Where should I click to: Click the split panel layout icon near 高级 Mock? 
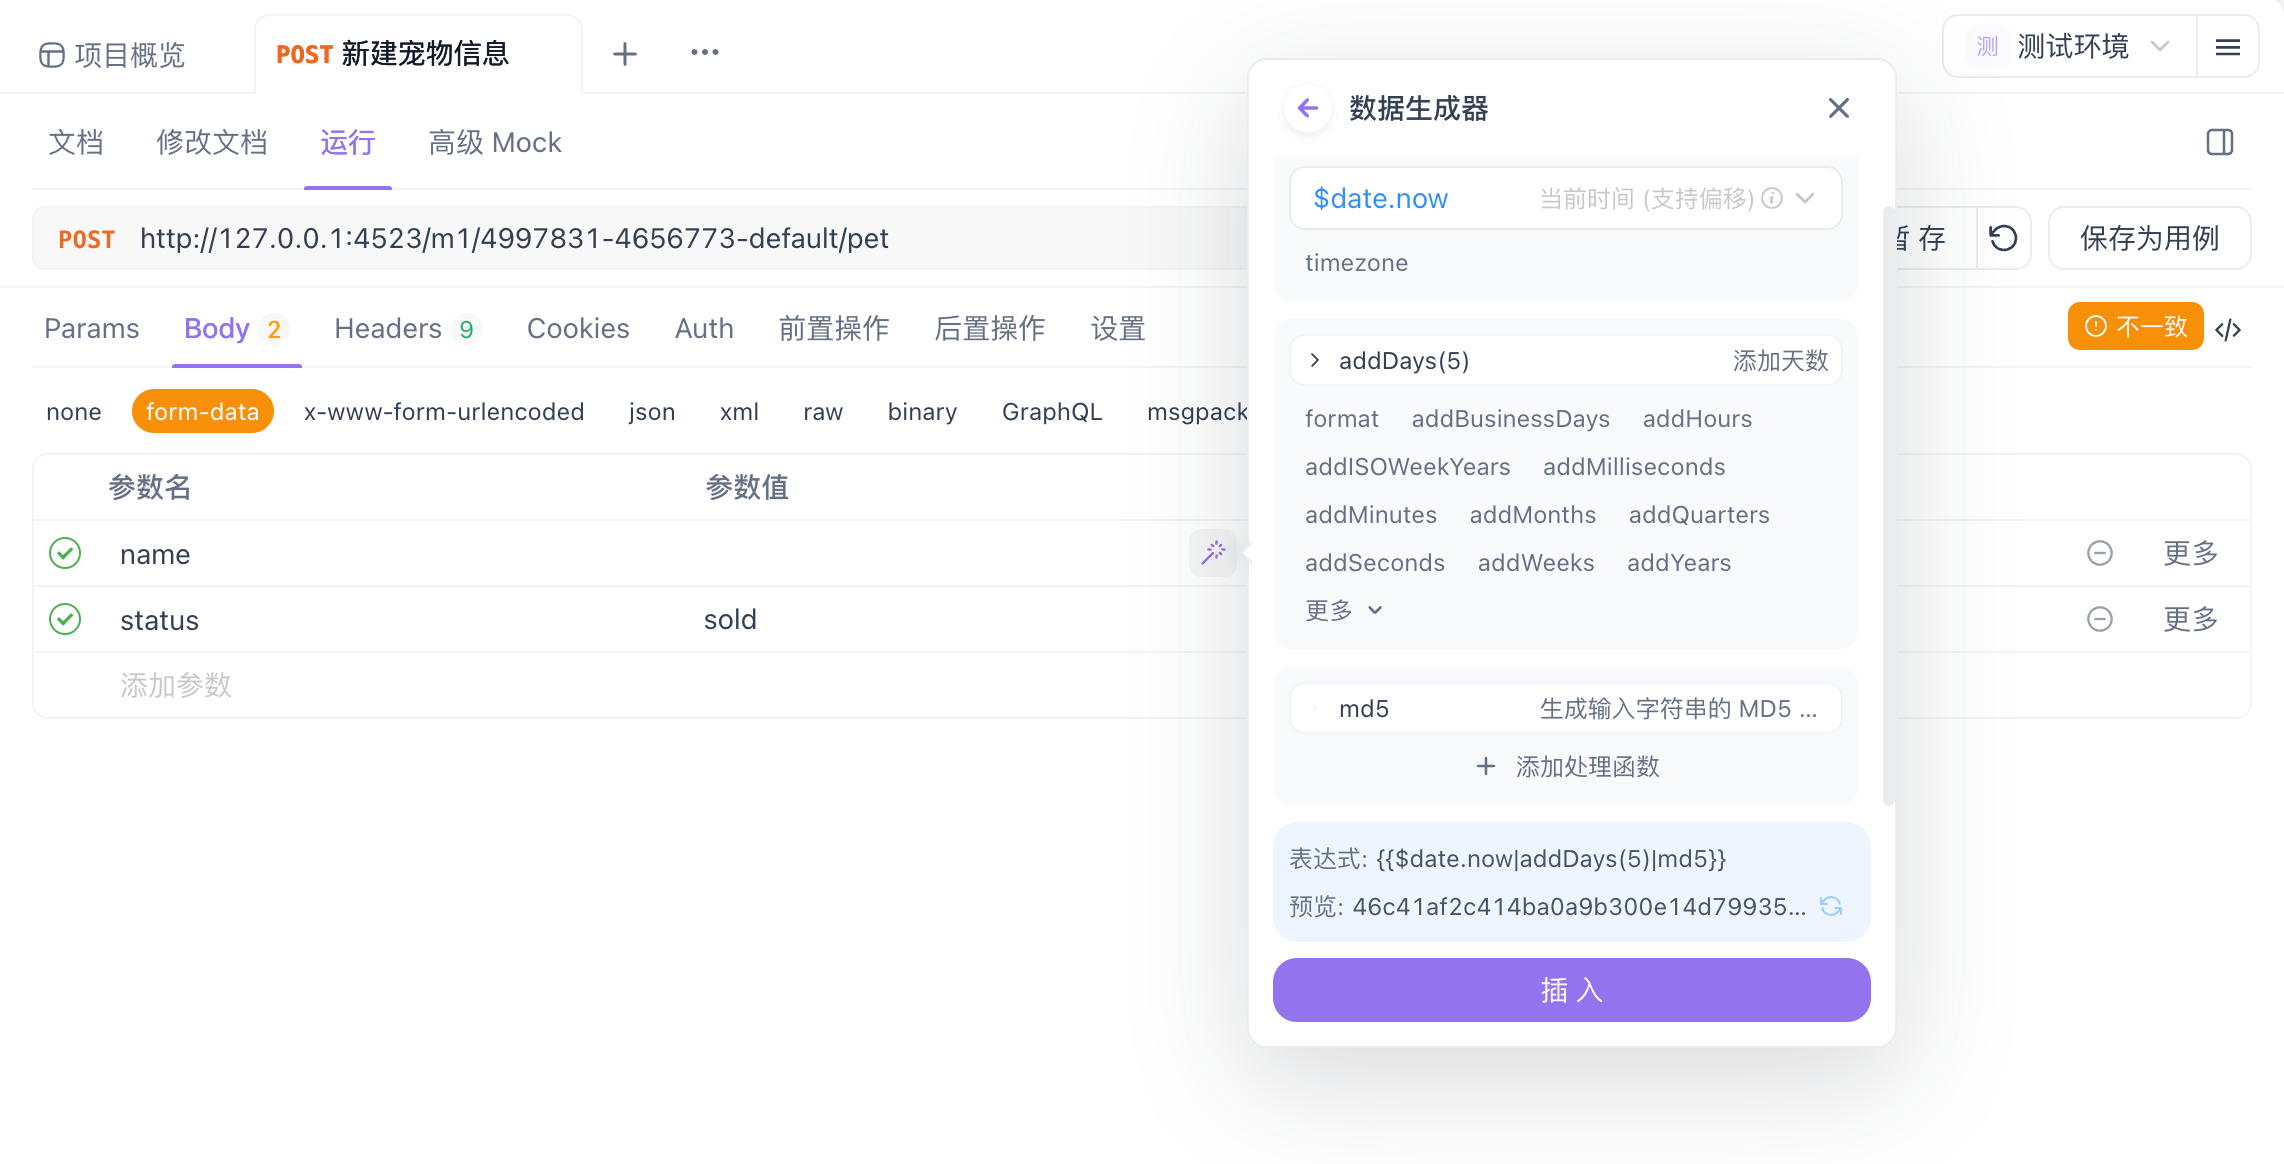coord(2219,142)
